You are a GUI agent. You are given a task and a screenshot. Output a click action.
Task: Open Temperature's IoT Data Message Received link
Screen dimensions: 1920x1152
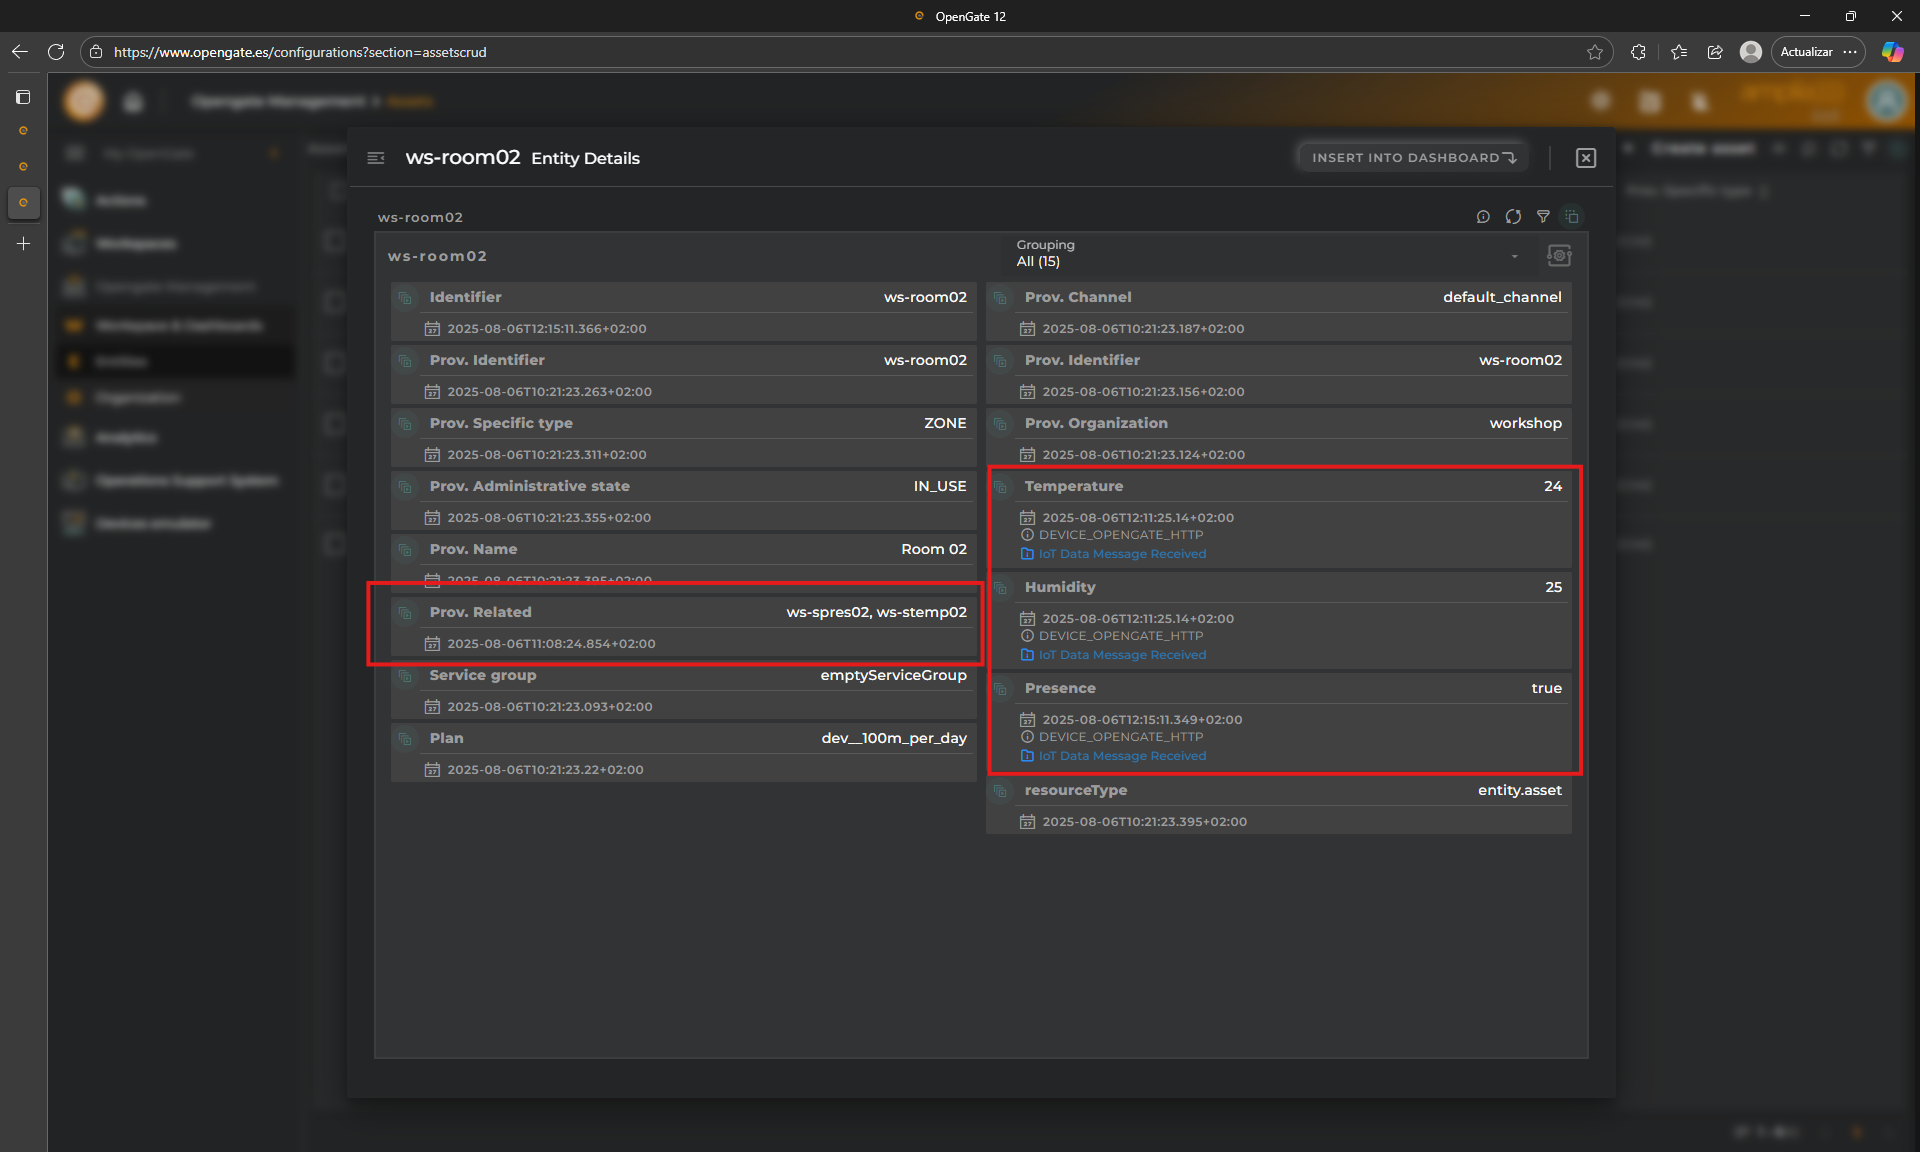tap(1121, 554)
